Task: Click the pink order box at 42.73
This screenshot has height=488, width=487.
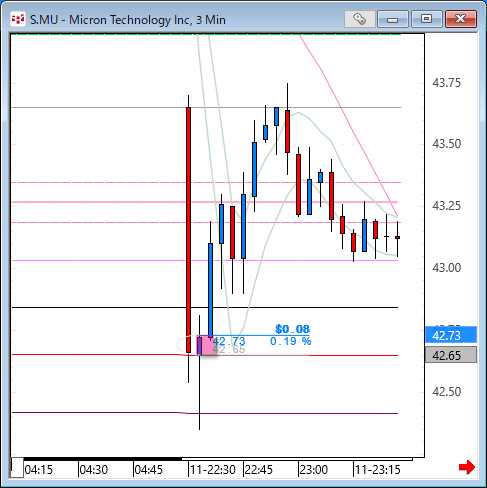Action: (x=207, y=346)
